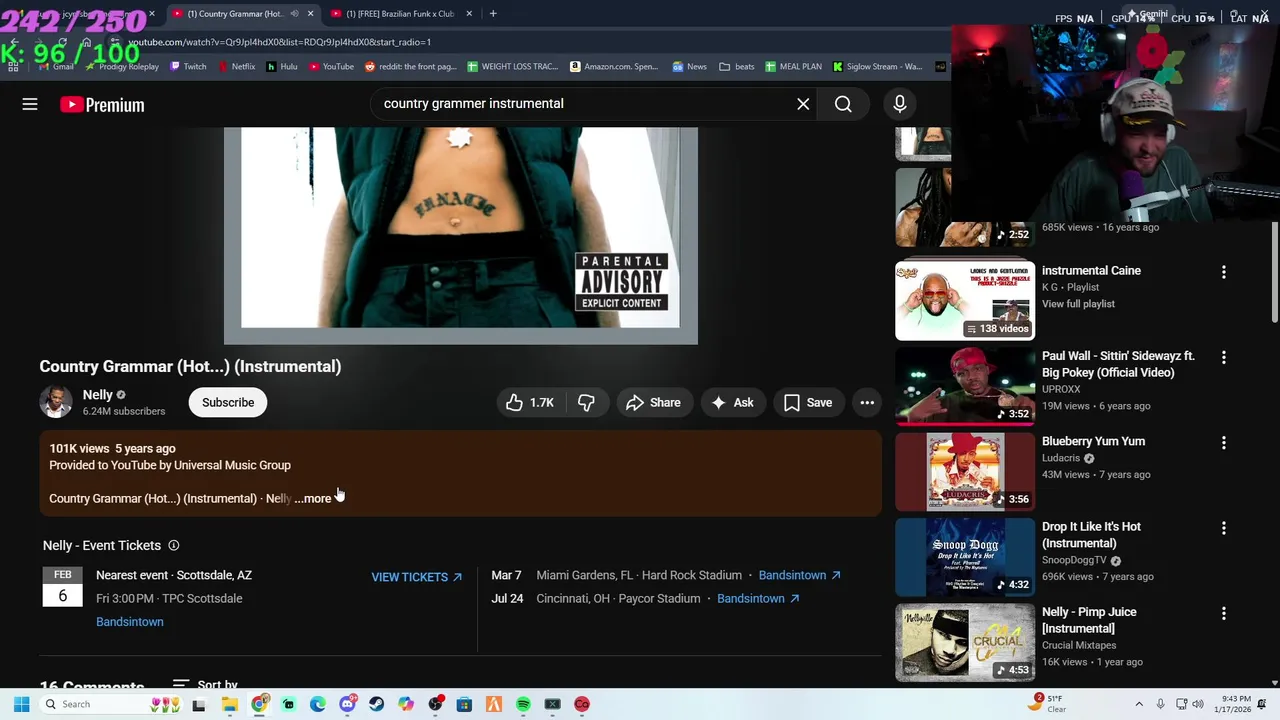Open the Windows Start menu
The height and width of the screenshot is (720, 1280).
click(x=21, y=704)
